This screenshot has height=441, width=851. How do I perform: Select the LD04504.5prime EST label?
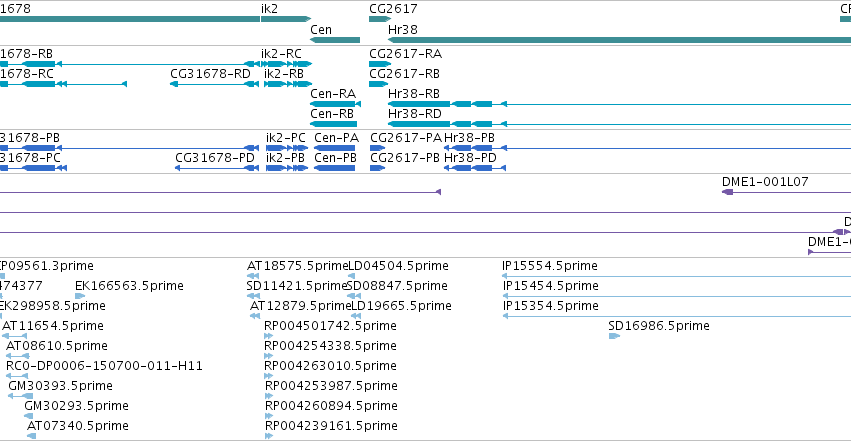point(398,266)
